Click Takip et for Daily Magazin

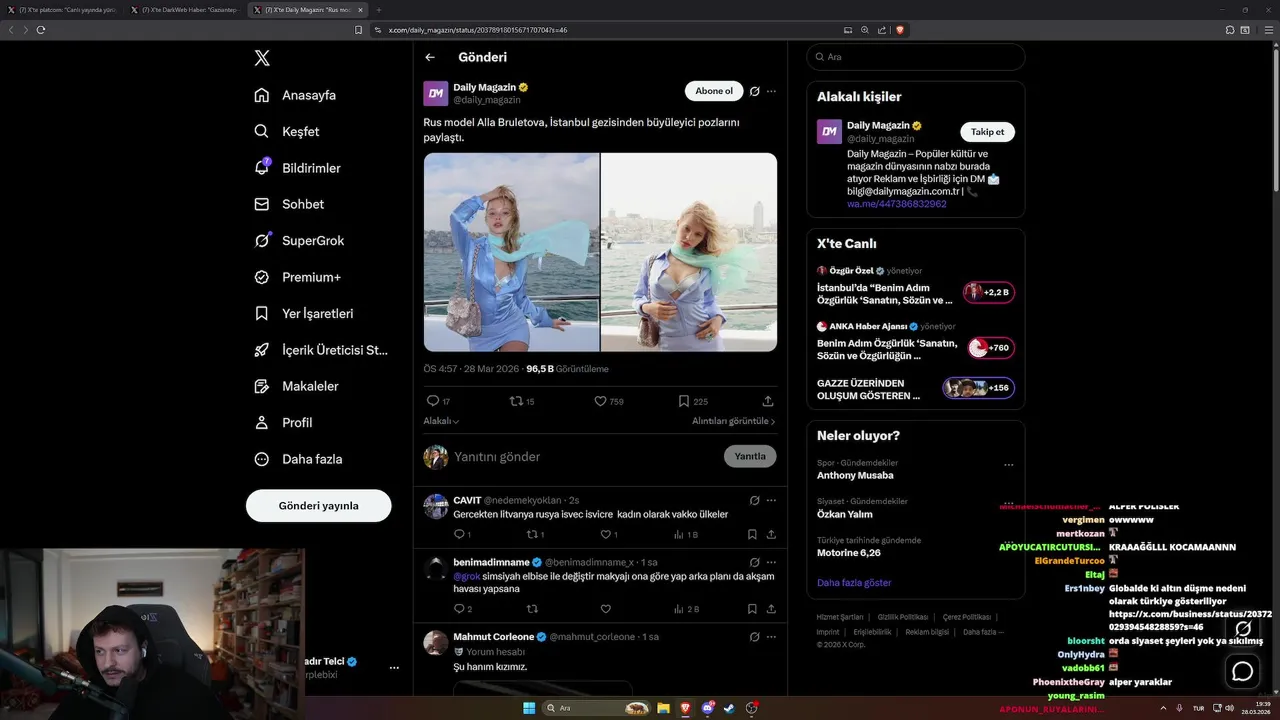(x=987, y=132)
